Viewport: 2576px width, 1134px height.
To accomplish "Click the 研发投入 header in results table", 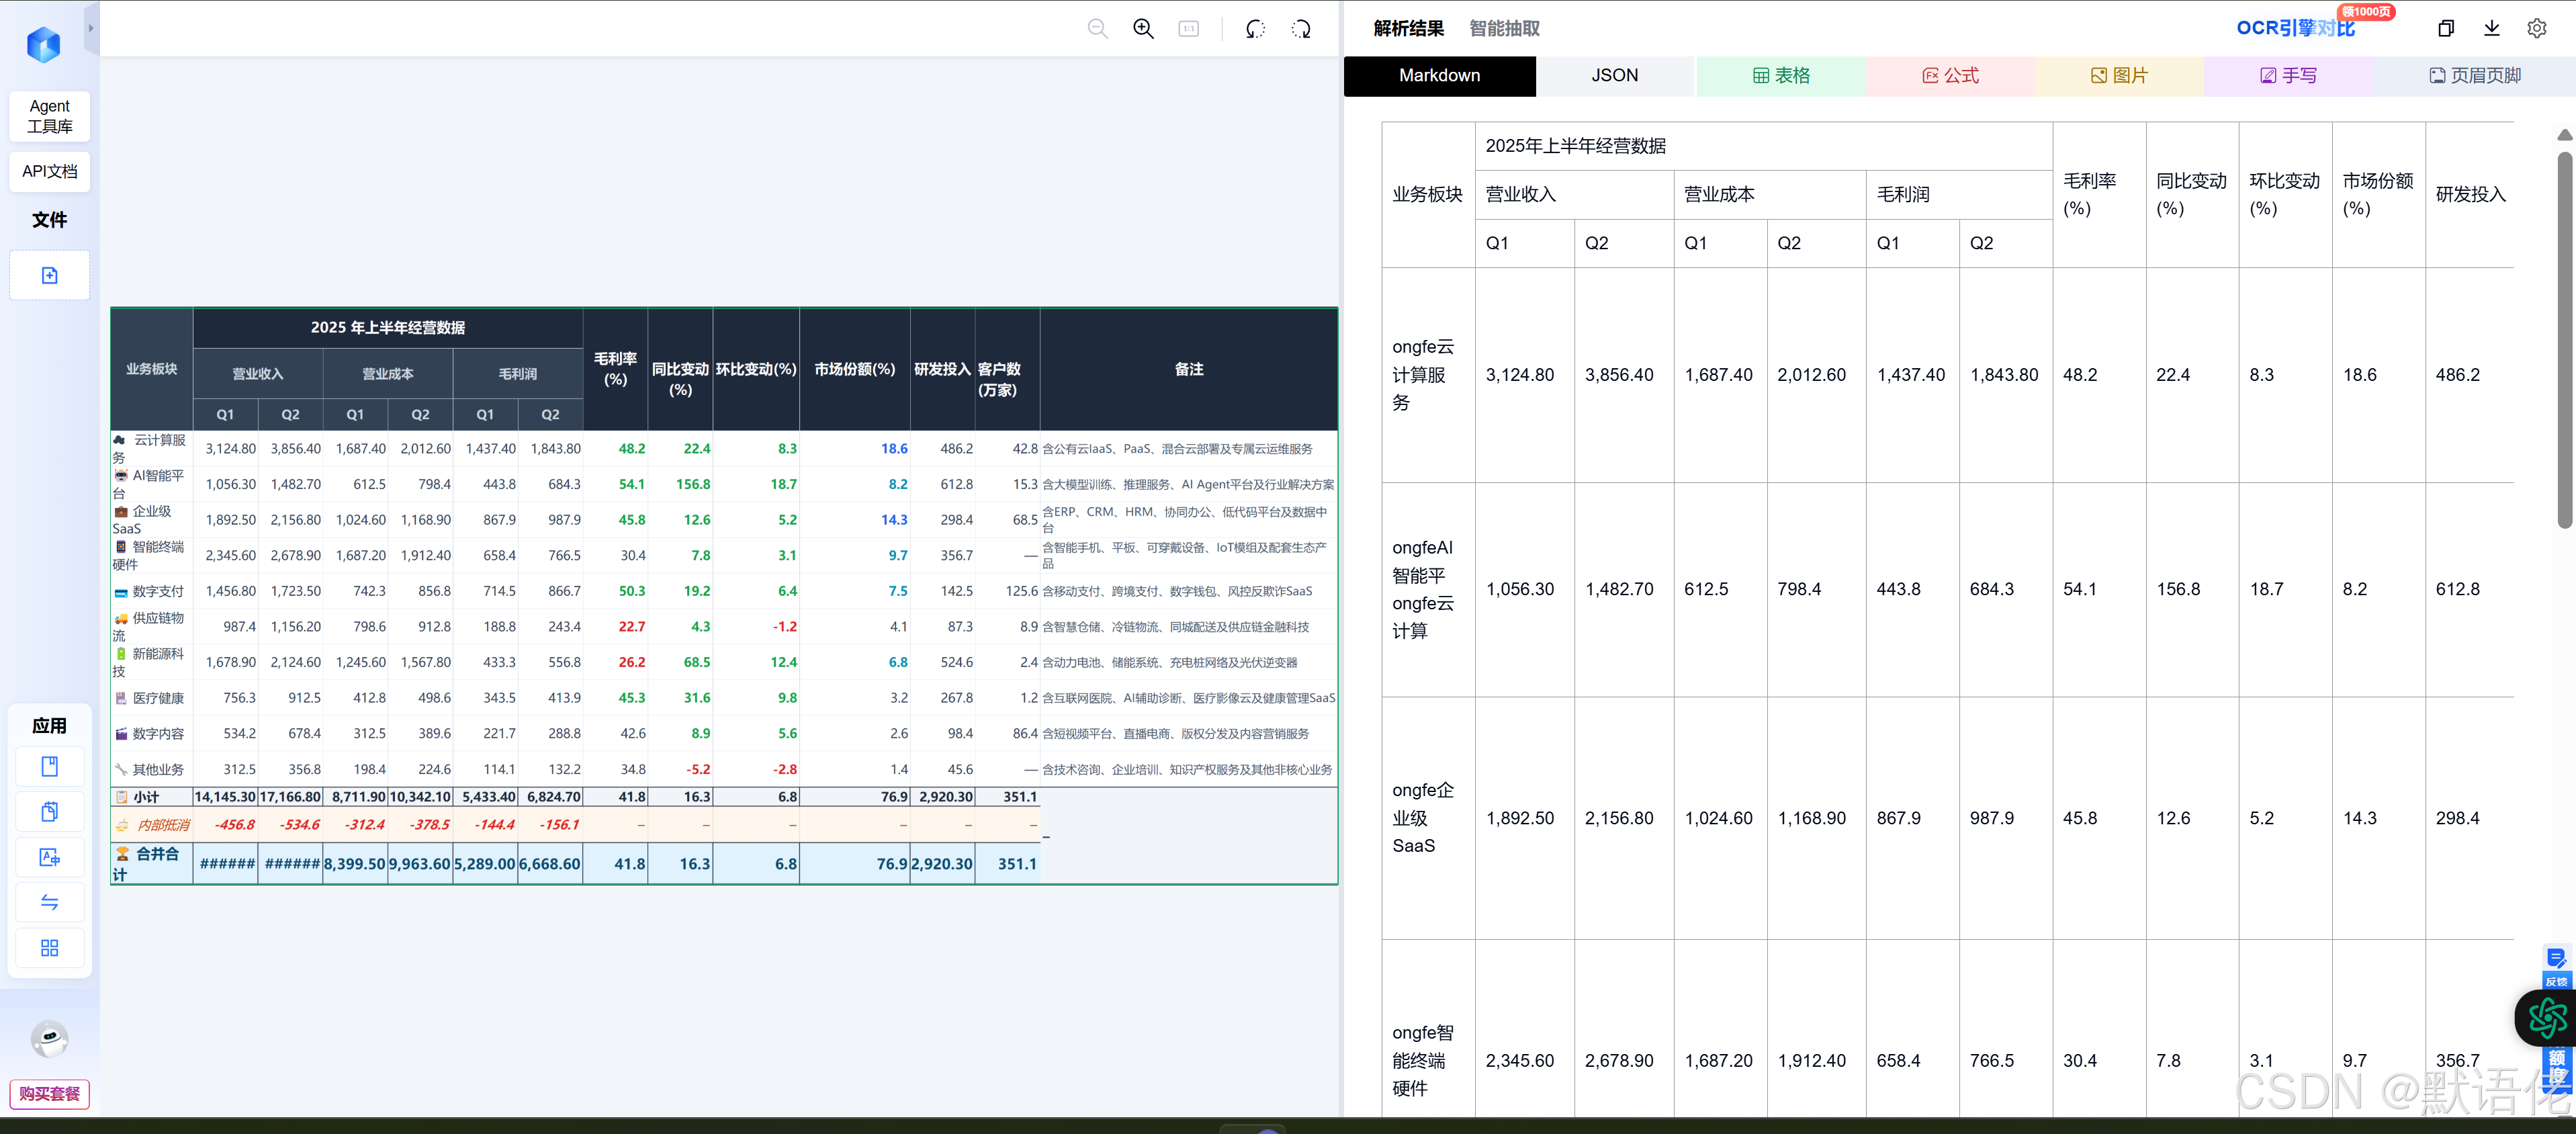I will tap(2471, 195).
